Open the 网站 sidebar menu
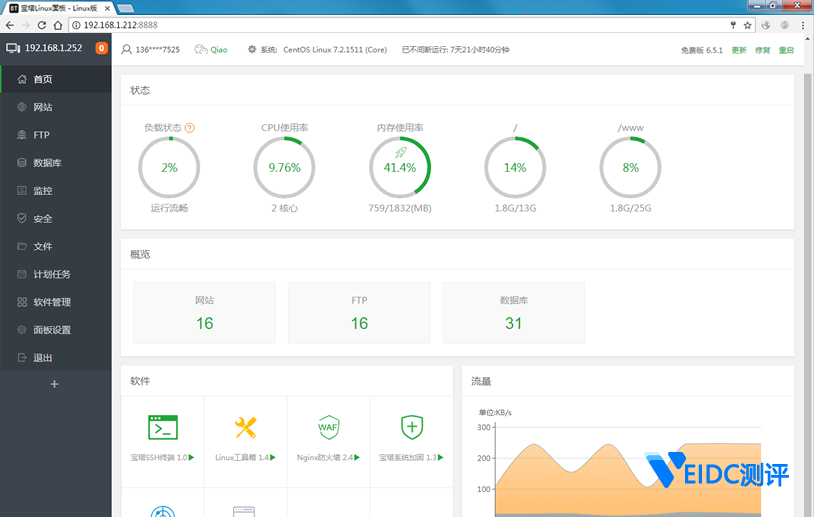 point(43,107)
